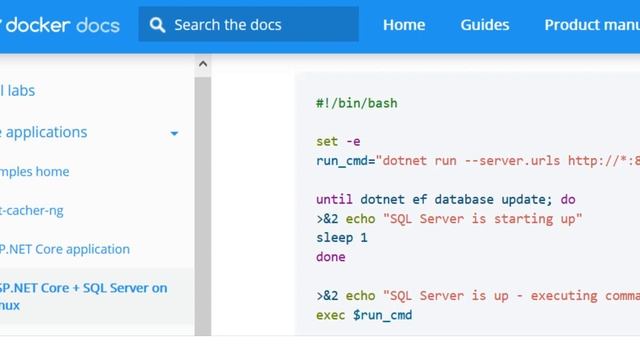
Task: Click the "SQL Server is up" echo line
Action: click(x=478, y=296)
